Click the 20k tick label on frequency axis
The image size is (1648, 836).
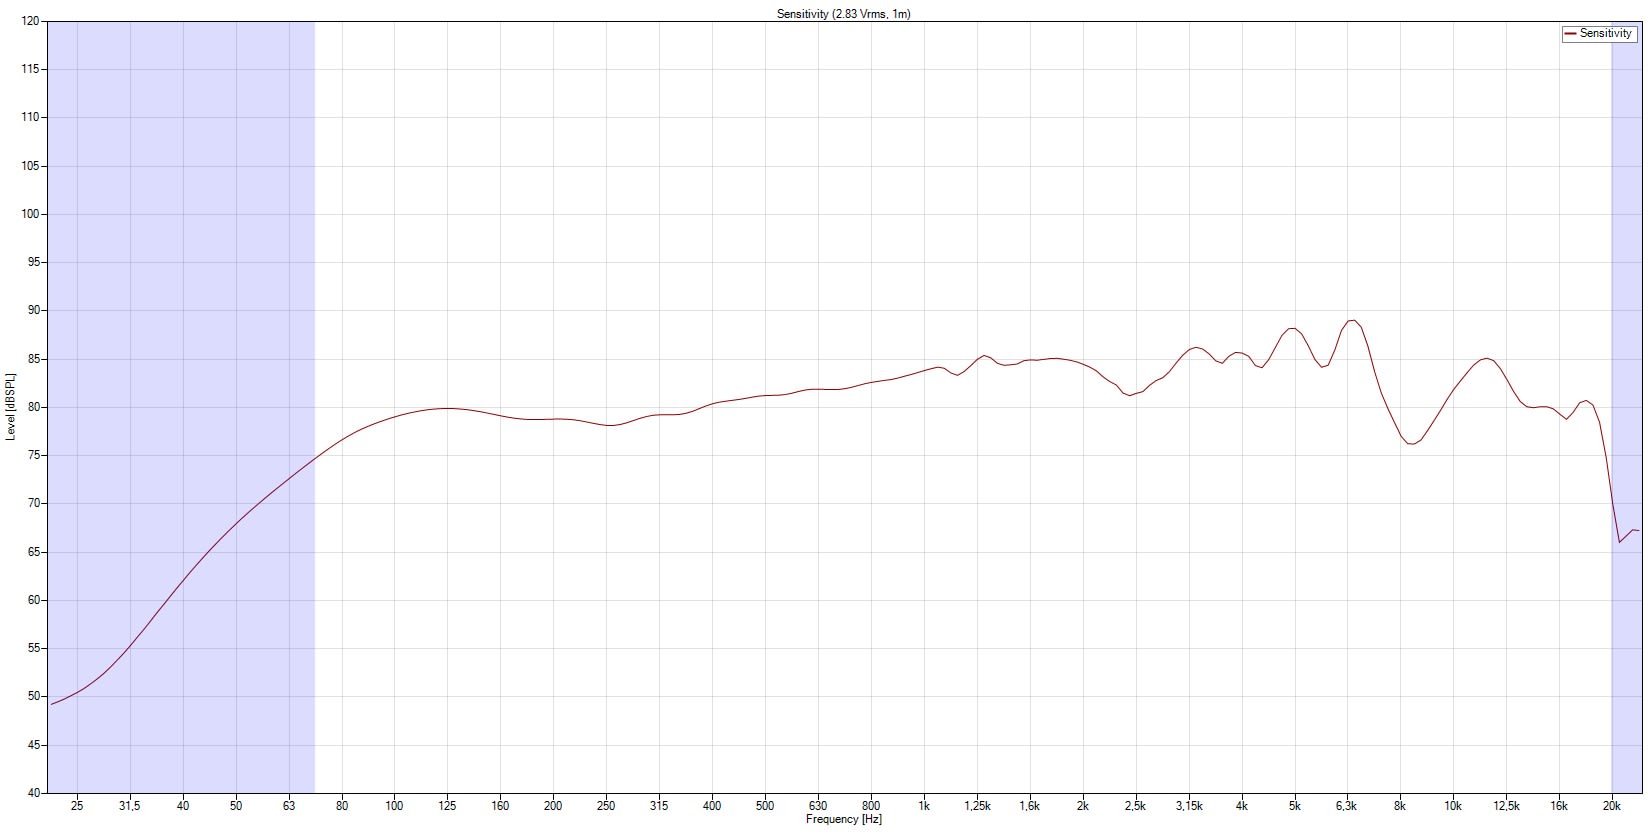pyautogui.click(x=1611, y=806)
